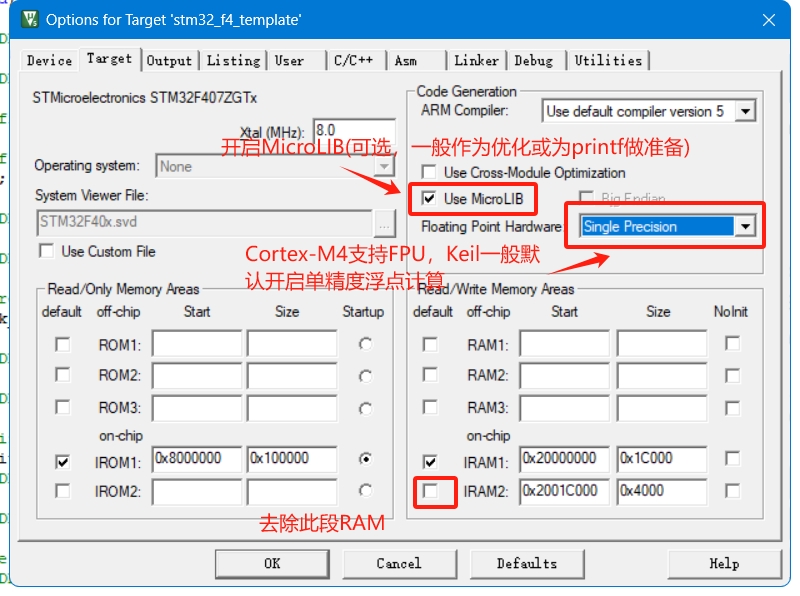Click the ROM1 Start address field
The height and width of the screenshot is (596, 800).
click(x=197, y=343)
